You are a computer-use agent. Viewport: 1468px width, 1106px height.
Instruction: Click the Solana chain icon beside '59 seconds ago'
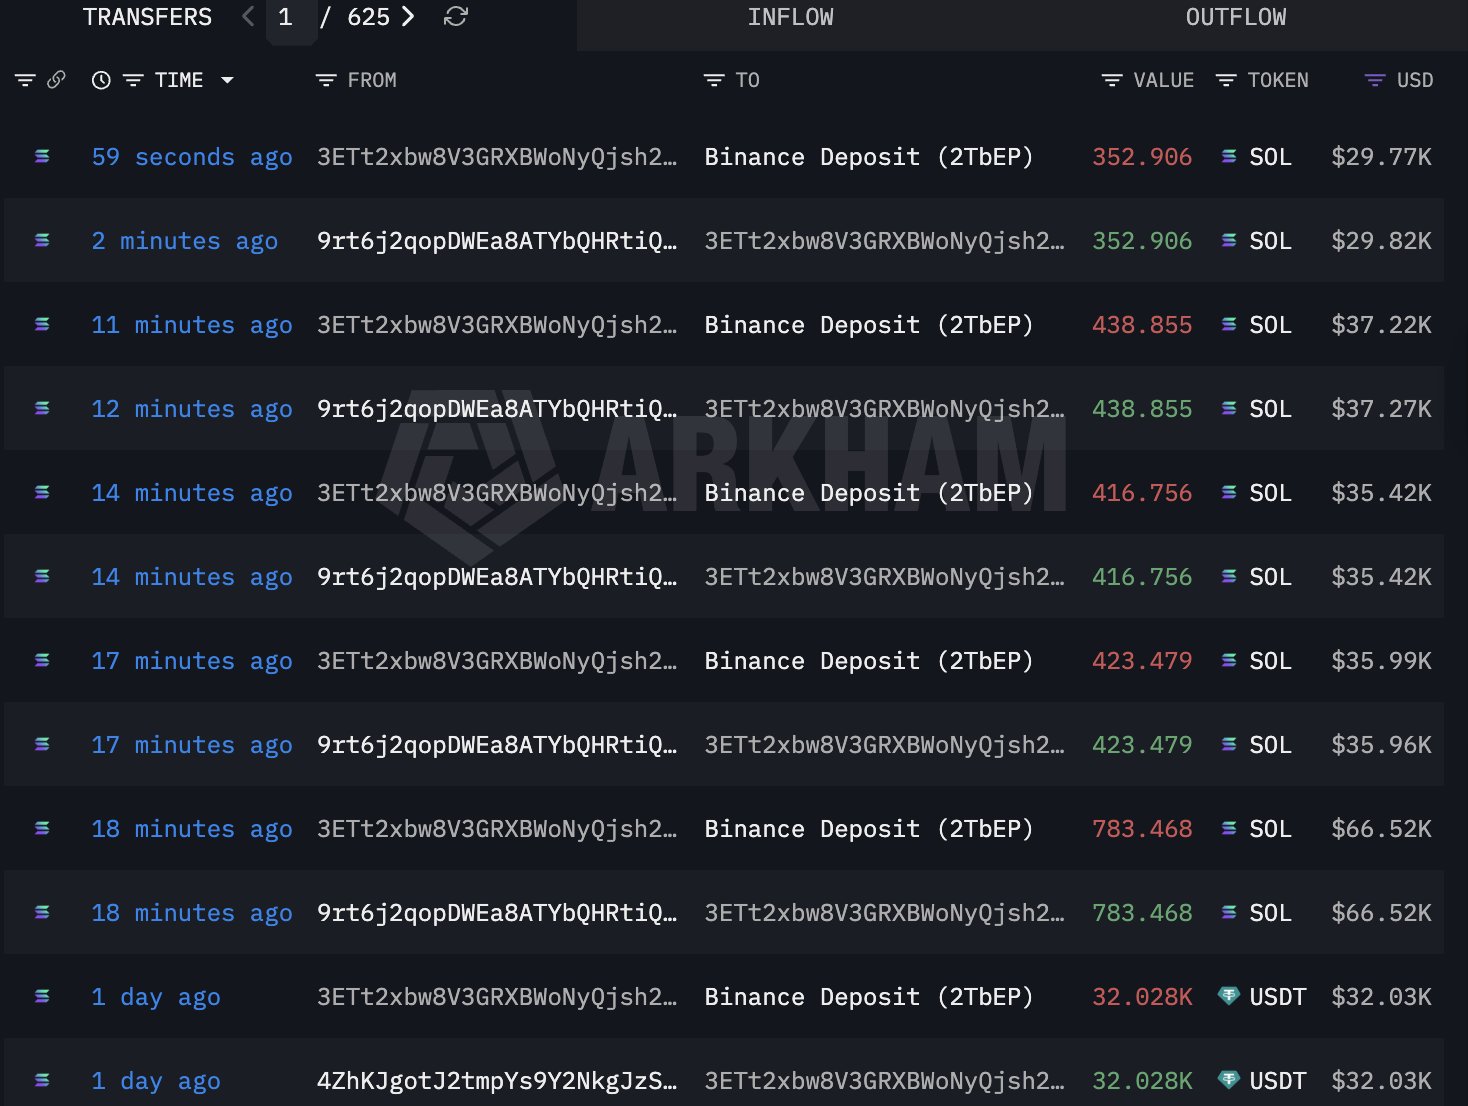pos(42,156)
